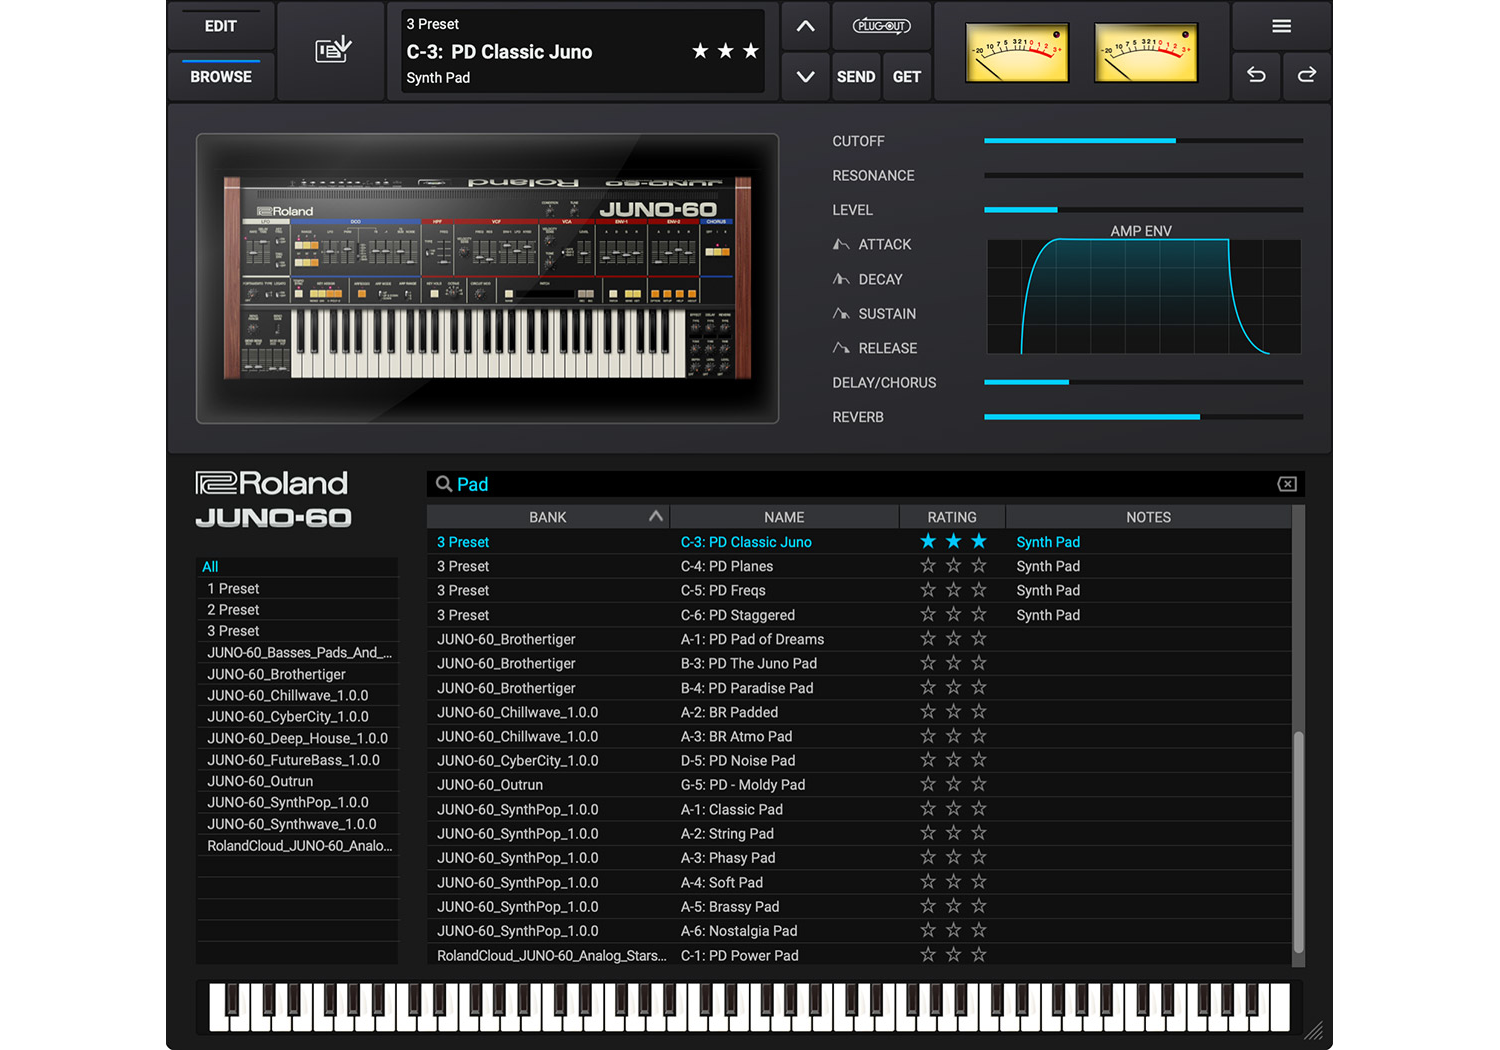Rate Classic Pad two stars
The height and width of the screenshot is (1050, 1500).
(953, 808)
